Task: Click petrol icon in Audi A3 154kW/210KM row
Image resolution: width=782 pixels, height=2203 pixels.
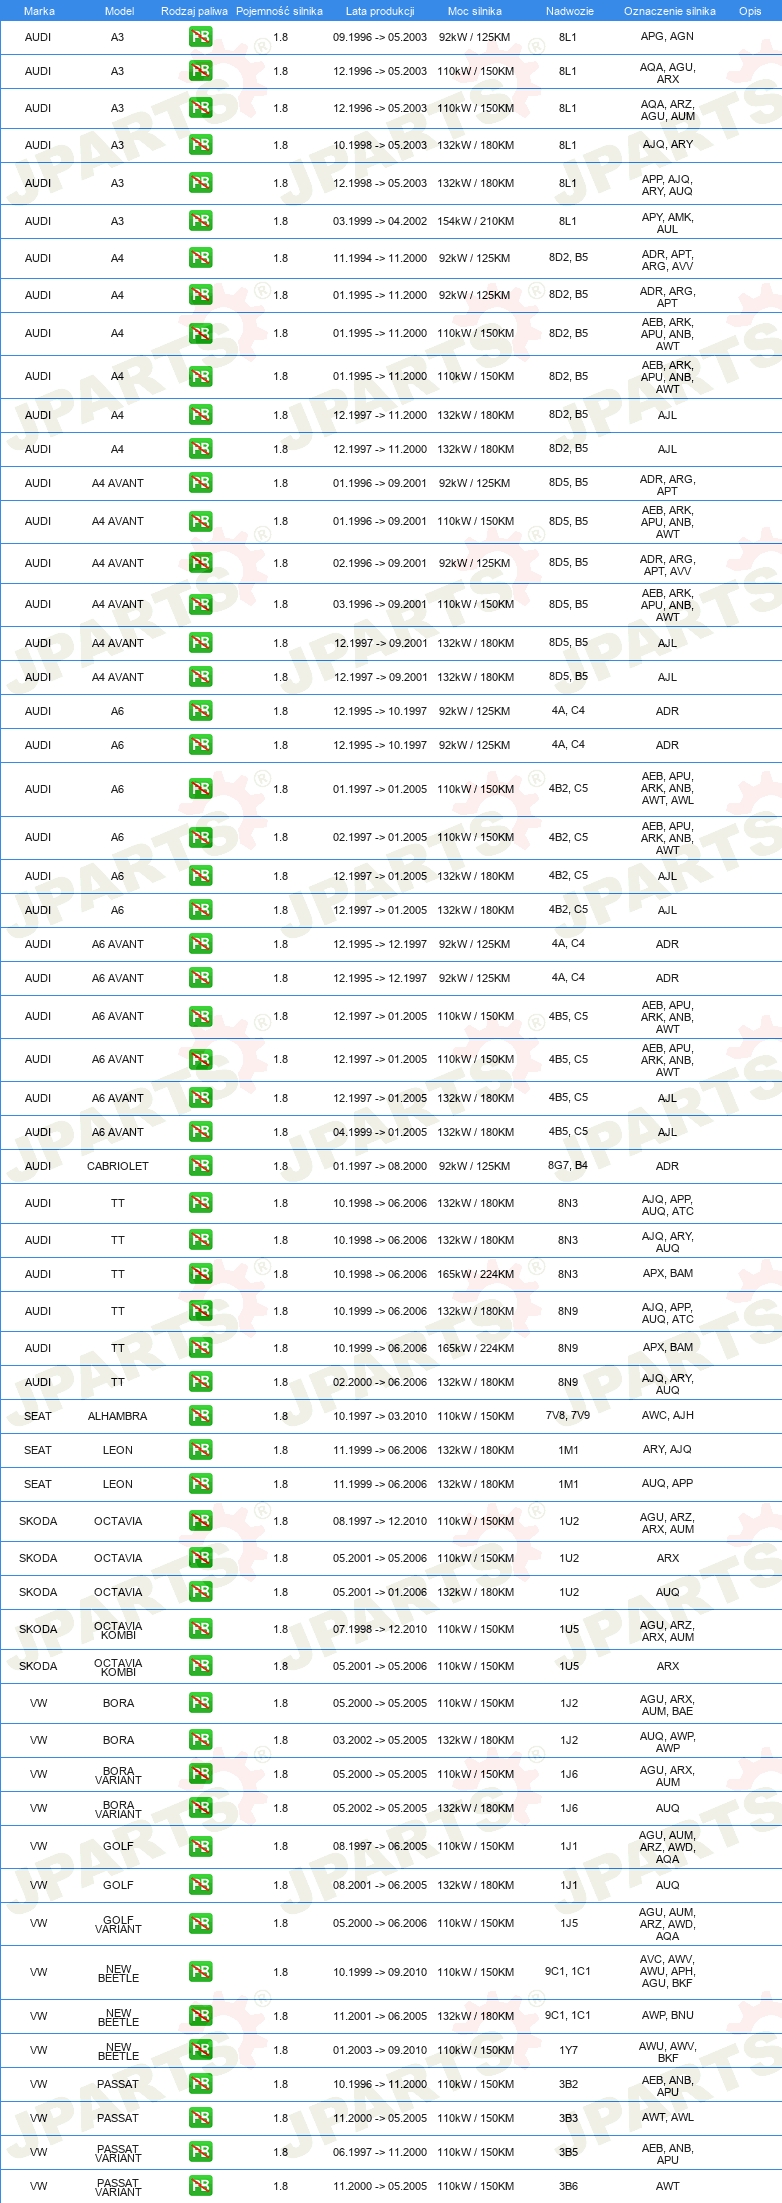Action: 200,221
